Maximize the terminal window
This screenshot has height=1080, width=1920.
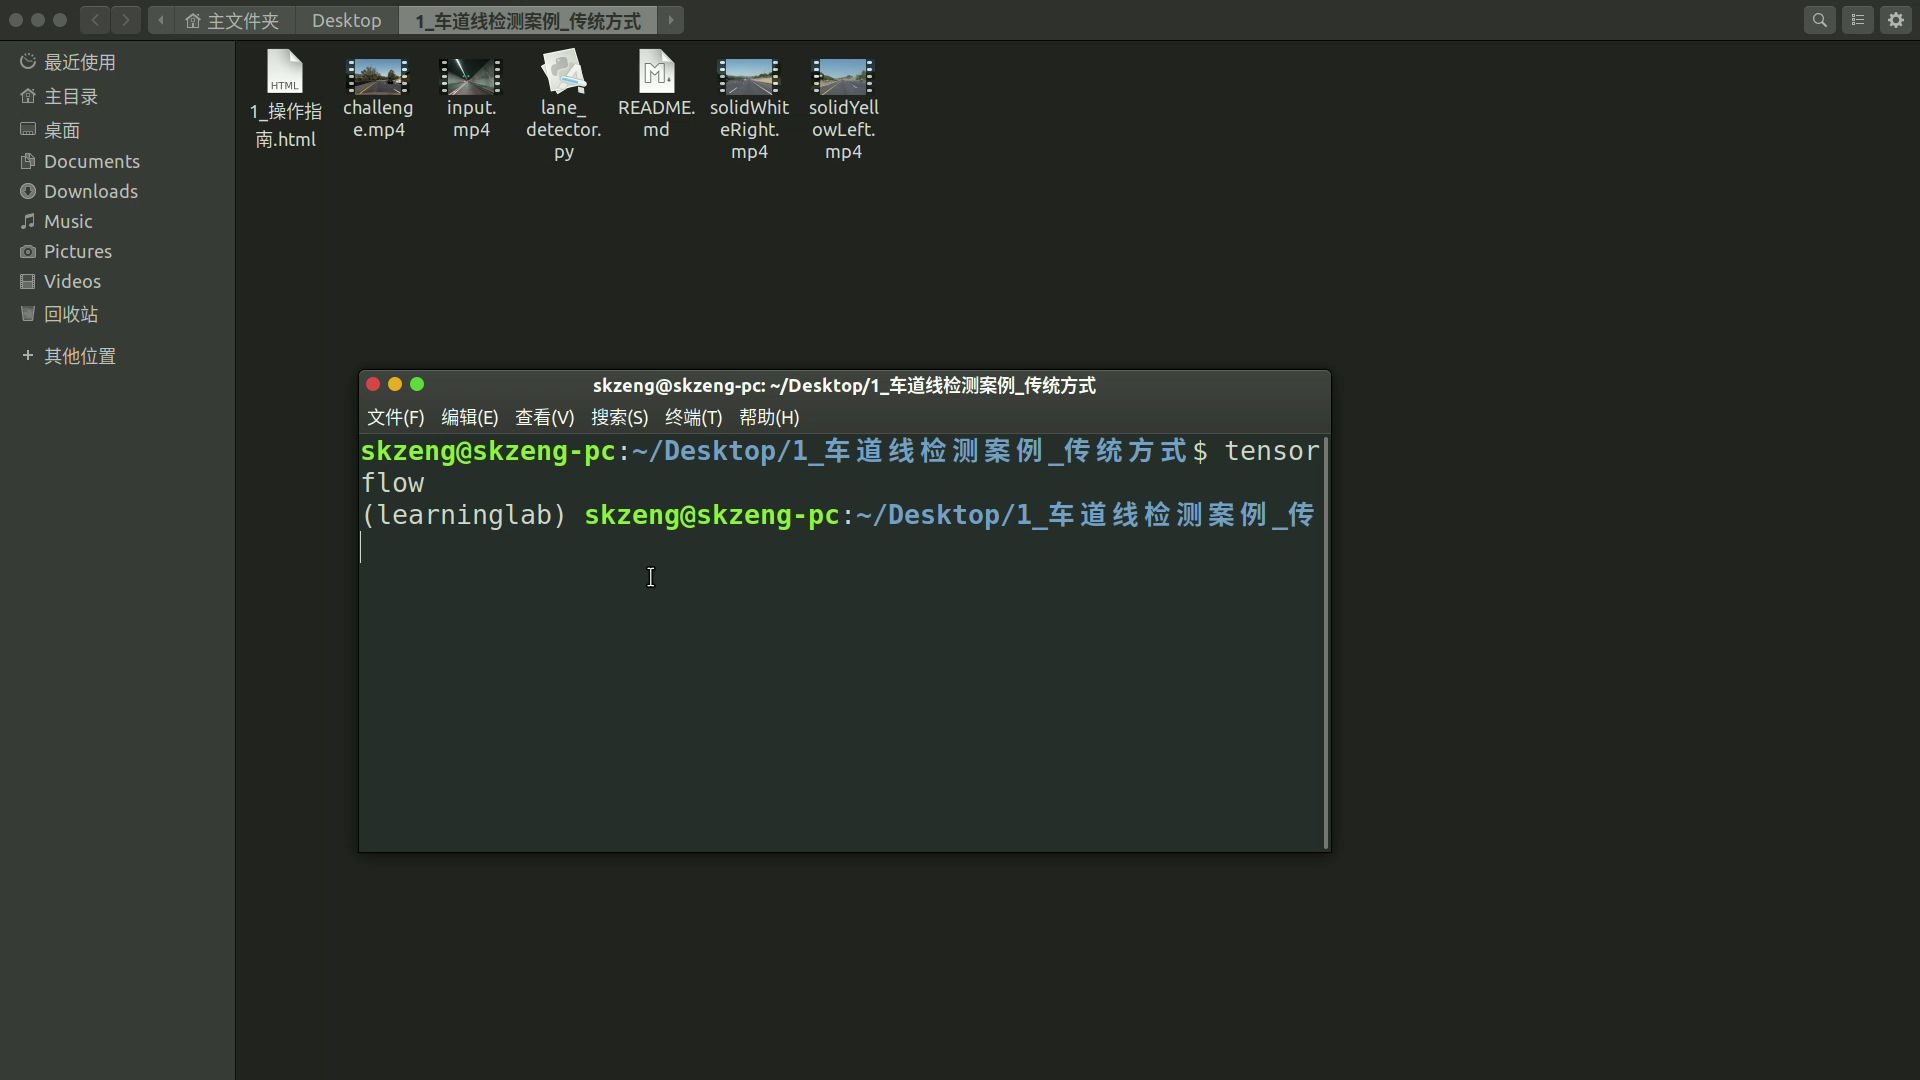pyautogui.click(x=417, y=384)
